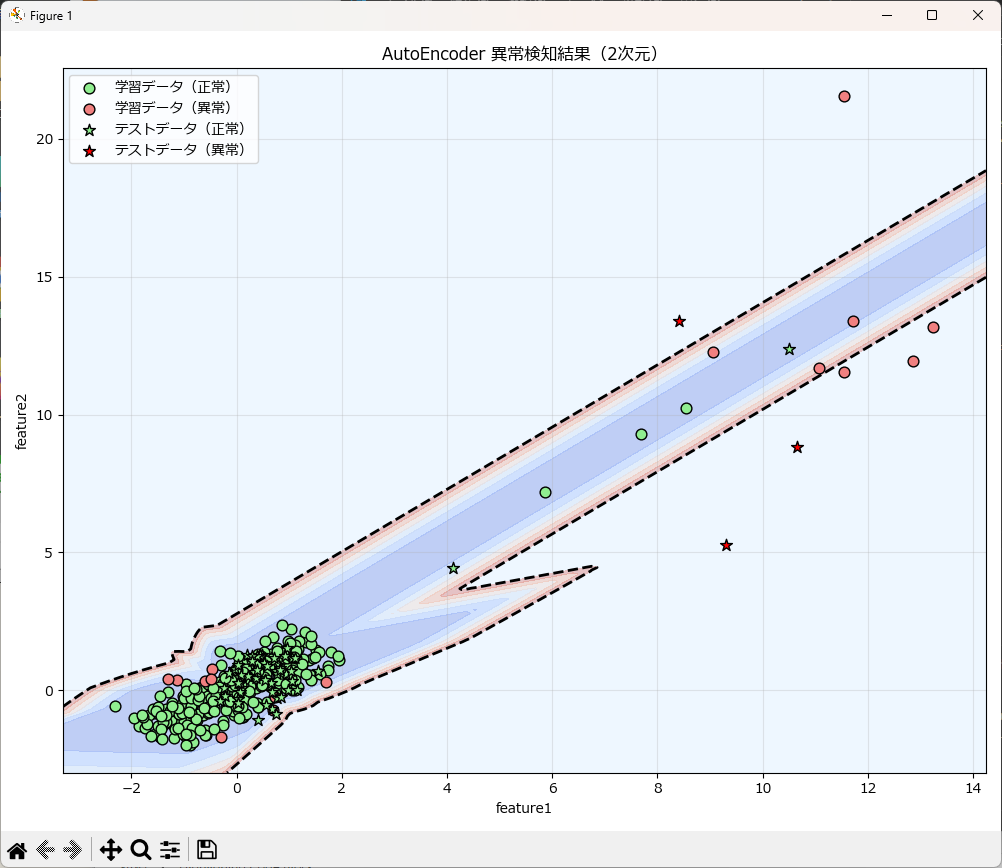Viewport: 1002px width, 868px height.
Task: Click the Forward arrow to next view
Action: tap(73, 850)
